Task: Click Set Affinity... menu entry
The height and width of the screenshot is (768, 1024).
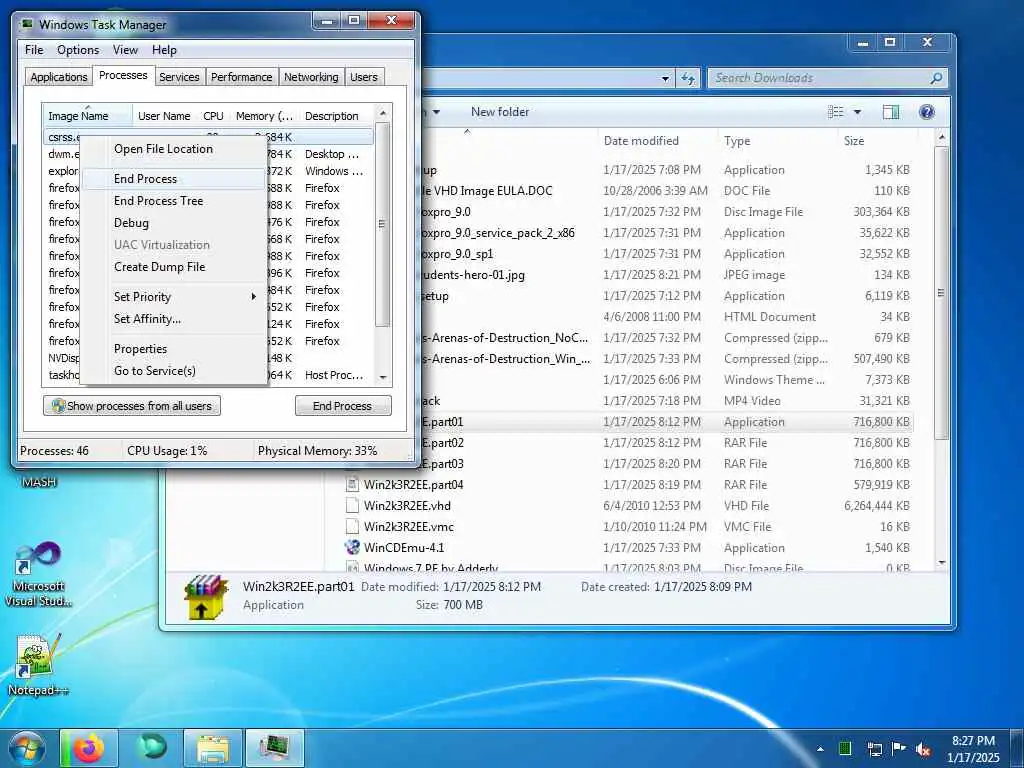Action: click(x=174, y=319)
